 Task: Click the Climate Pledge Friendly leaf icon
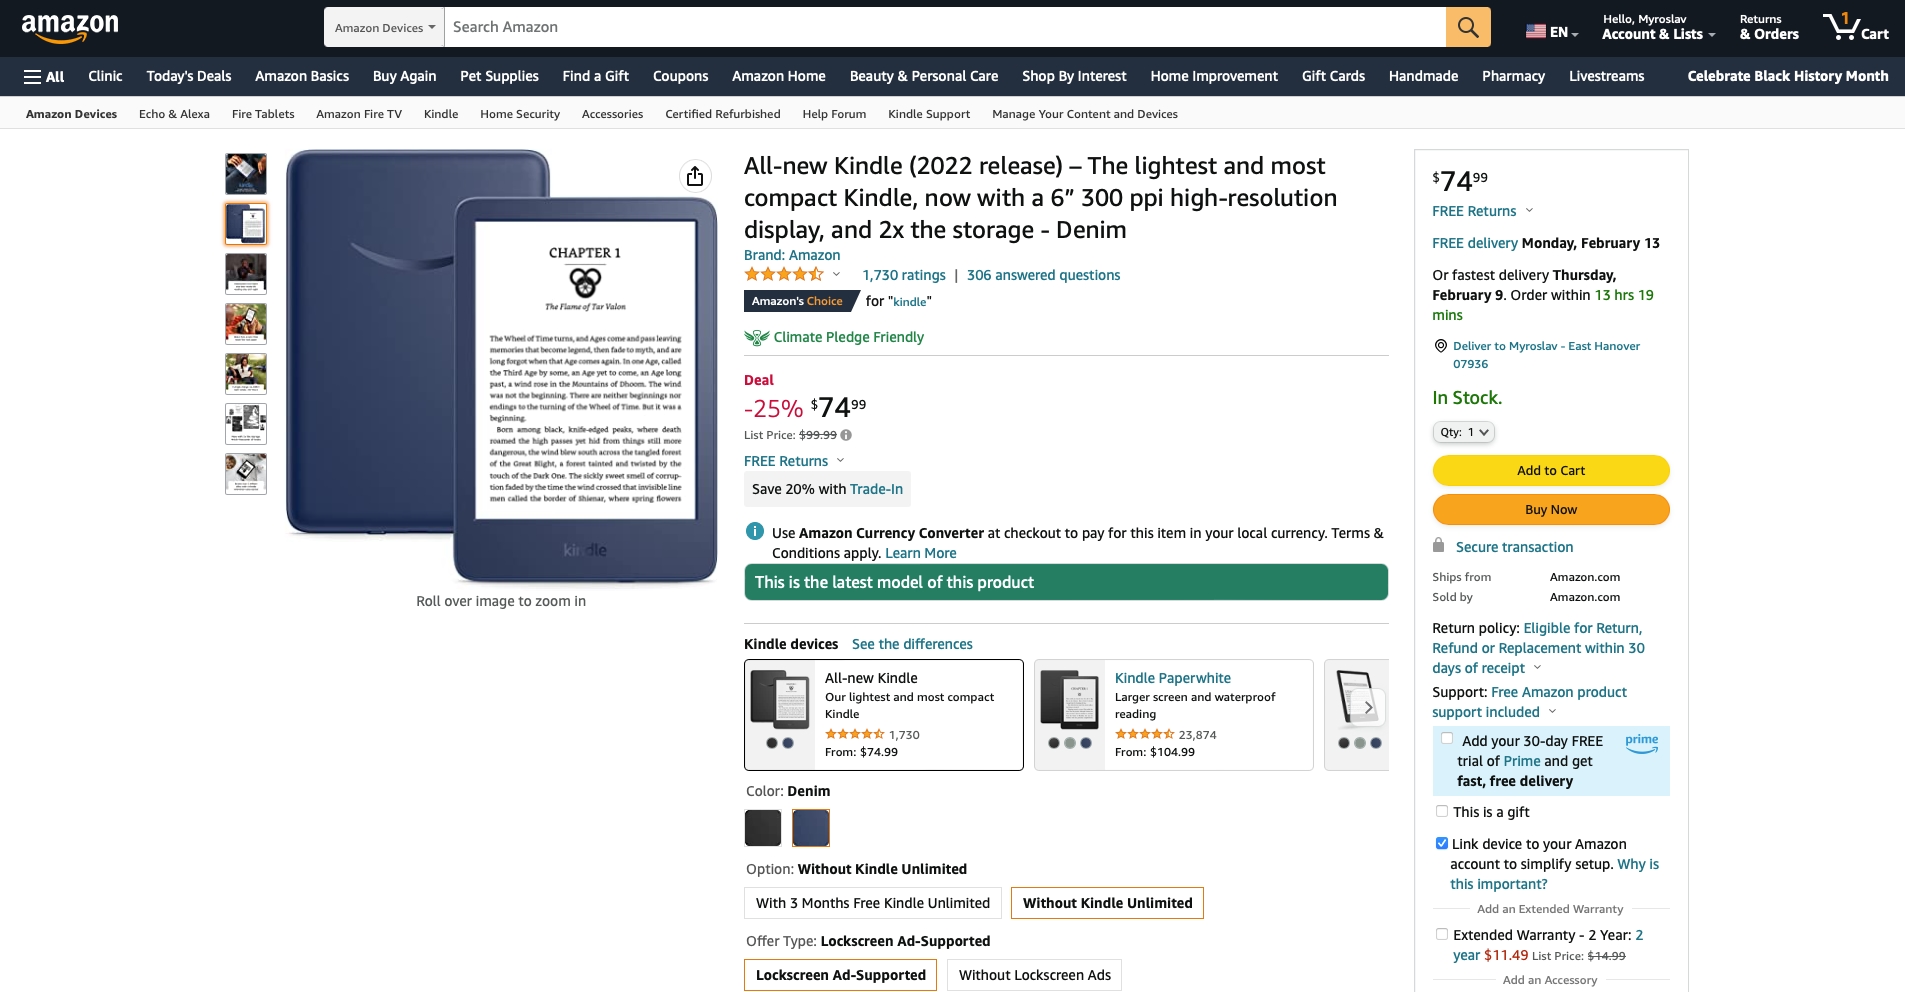point(756,338)
